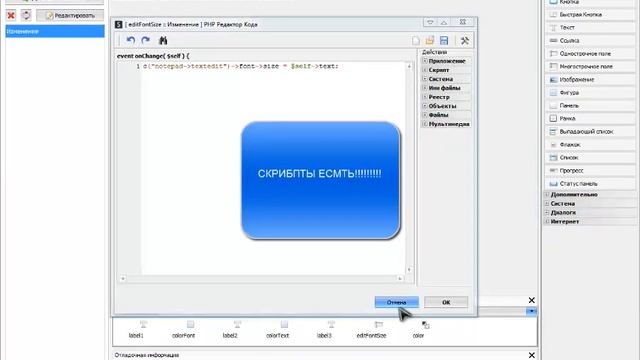Expand Файлы actions group

(x=424, y=115)
